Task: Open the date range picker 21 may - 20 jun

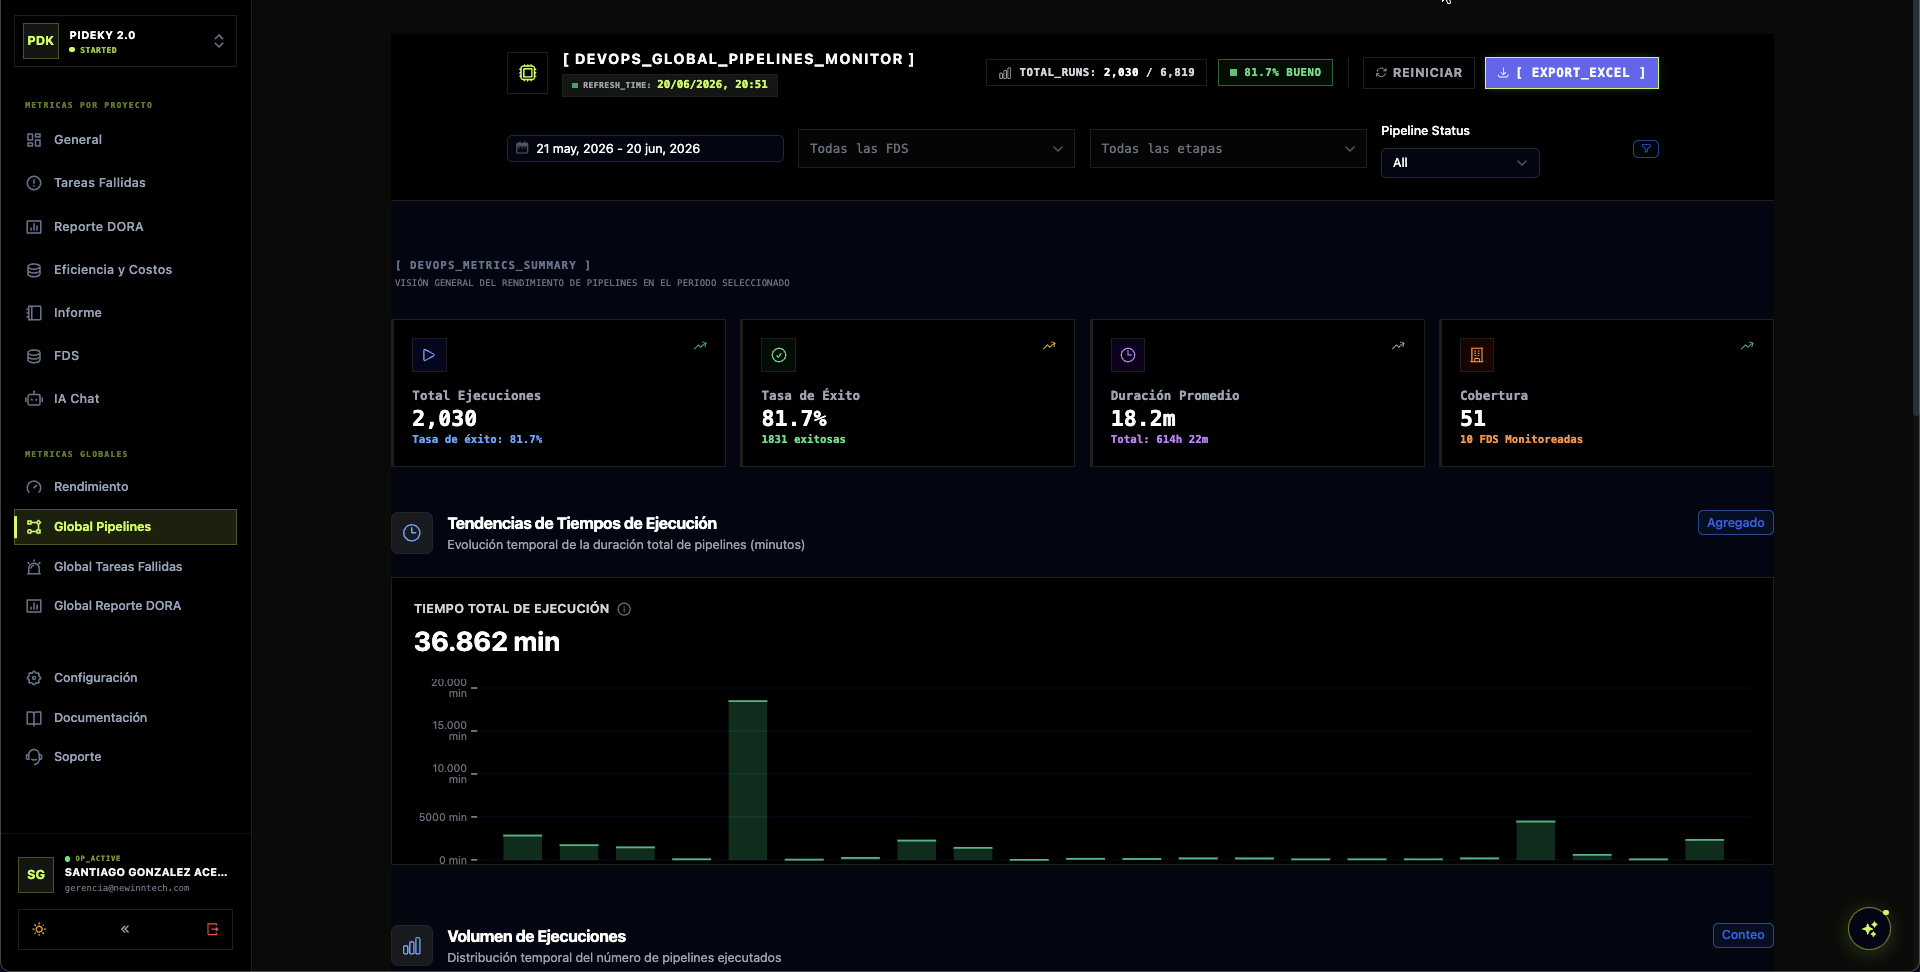Action: click(645, 149)
